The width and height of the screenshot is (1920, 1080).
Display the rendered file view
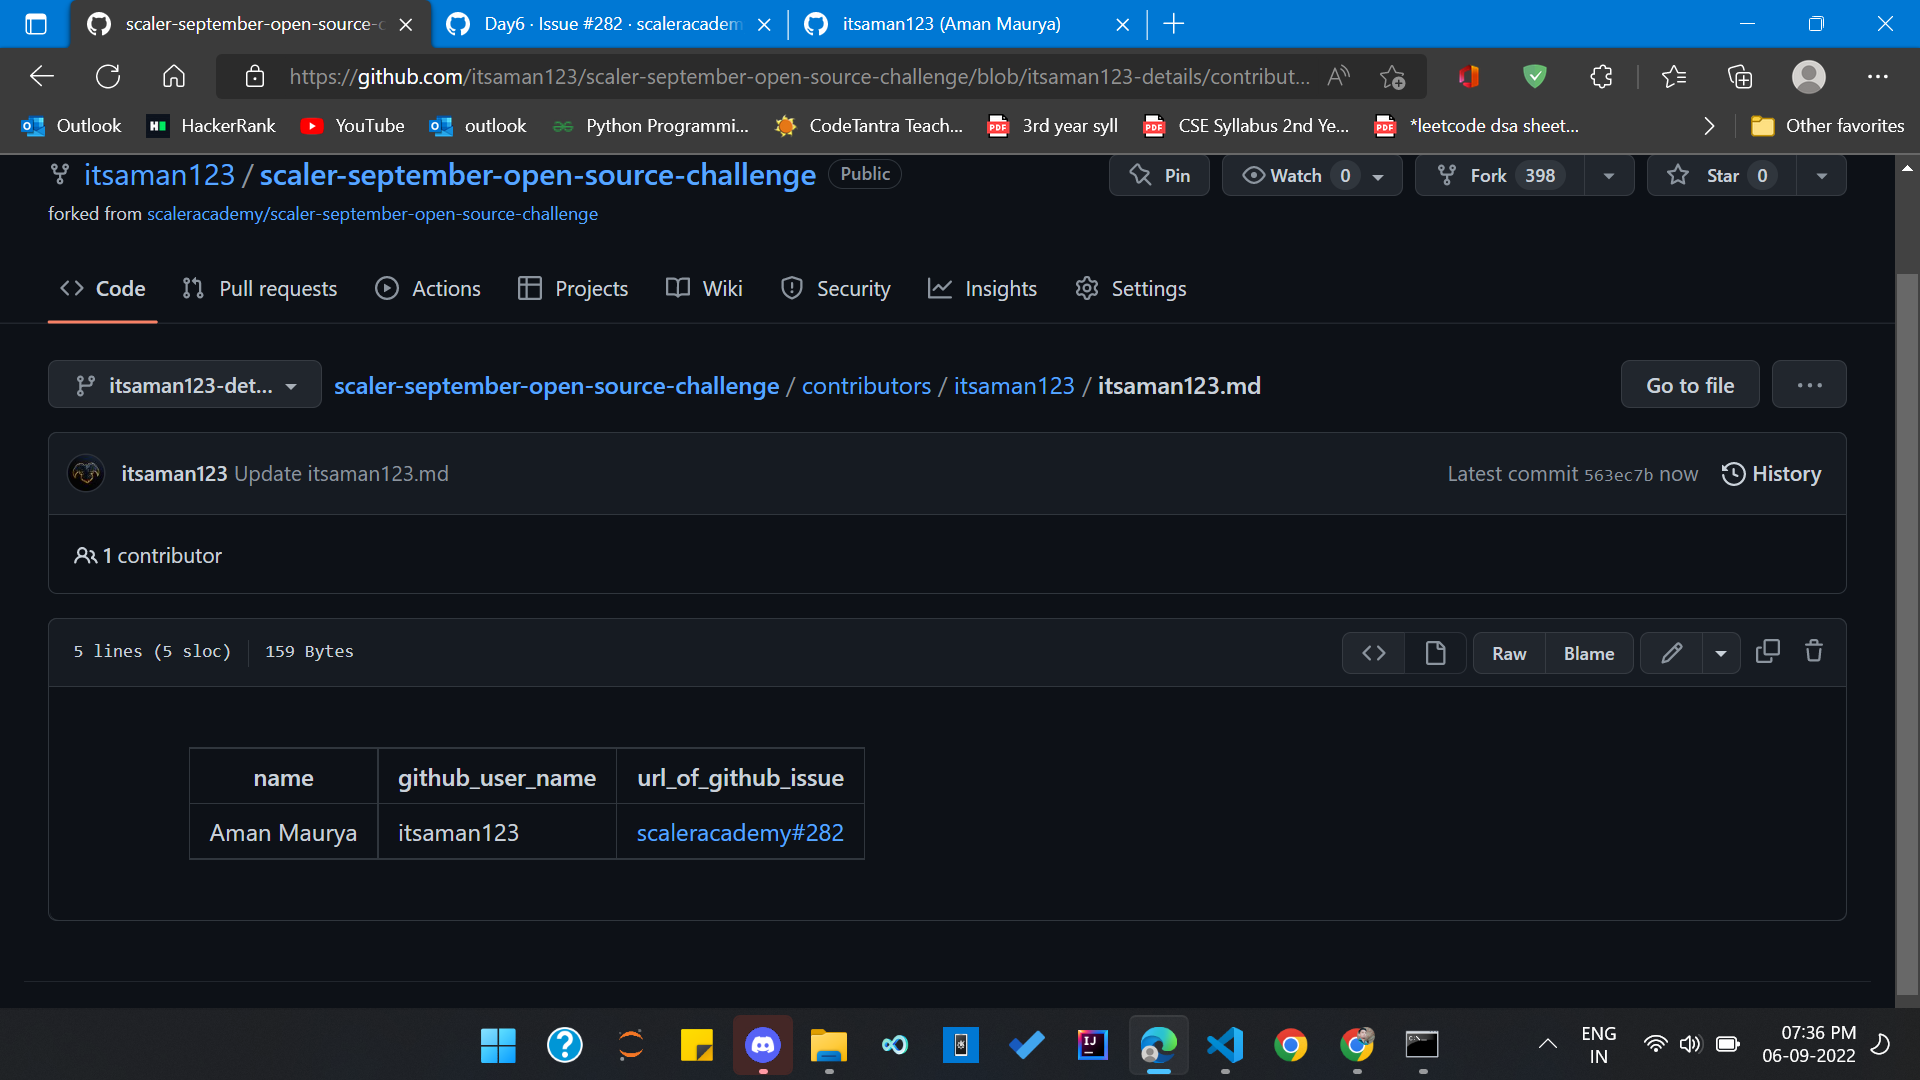click(1435, 652)
